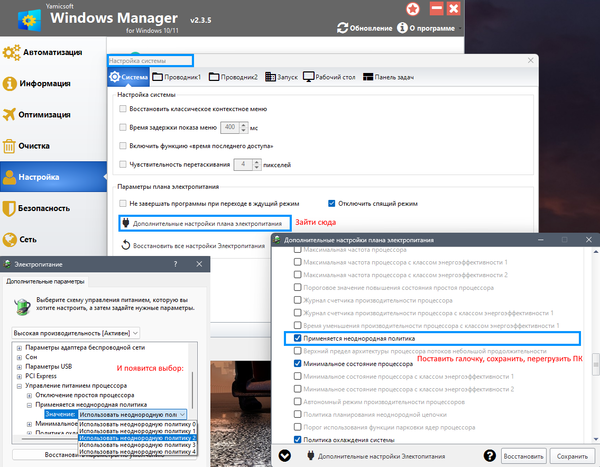Click the plug icon beside Дополнительные настройки Электропитания
Image resolution: width=600 pixels, height=467 pixels.
click(311, 456)
